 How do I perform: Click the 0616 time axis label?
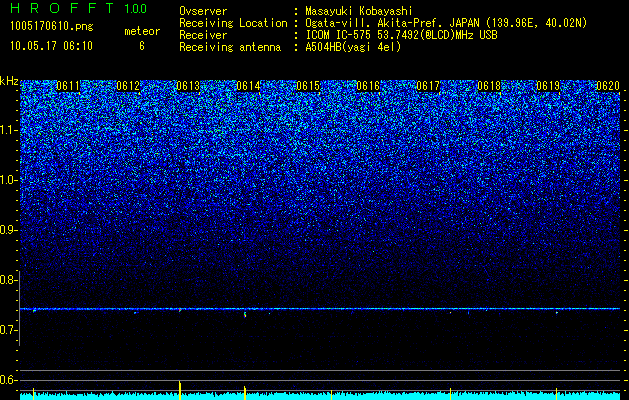click(368, 86)
